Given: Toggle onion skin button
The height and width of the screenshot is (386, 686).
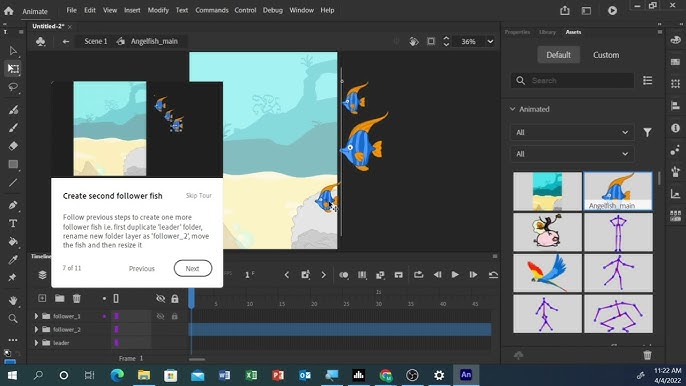Looking at the screenshot, I should pos(344,275).
